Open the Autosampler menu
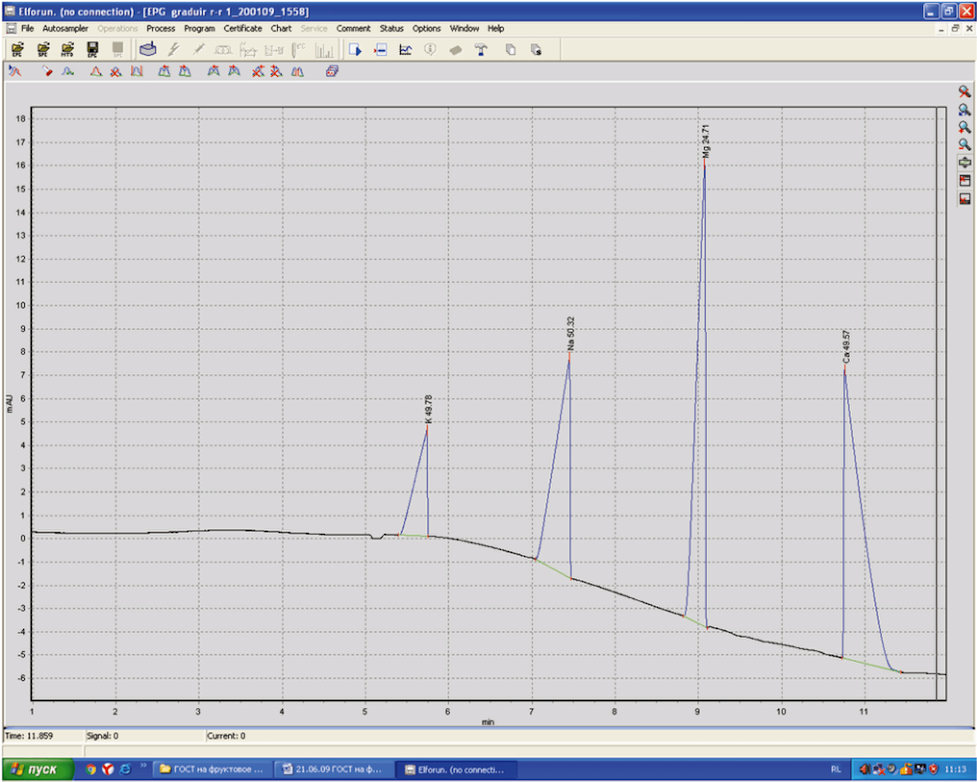The height and width of the screenshot is (782, 977). tap(65, 28)
